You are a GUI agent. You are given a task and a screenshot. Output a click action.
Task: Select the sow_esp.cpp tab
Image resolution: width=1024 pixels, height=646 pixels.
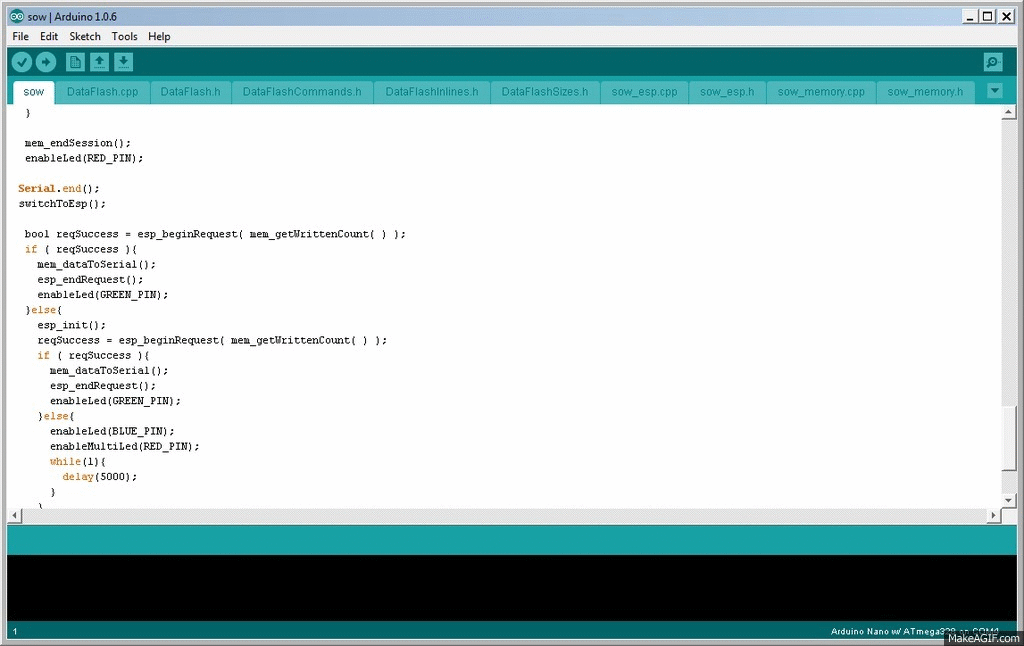point(644,92)
